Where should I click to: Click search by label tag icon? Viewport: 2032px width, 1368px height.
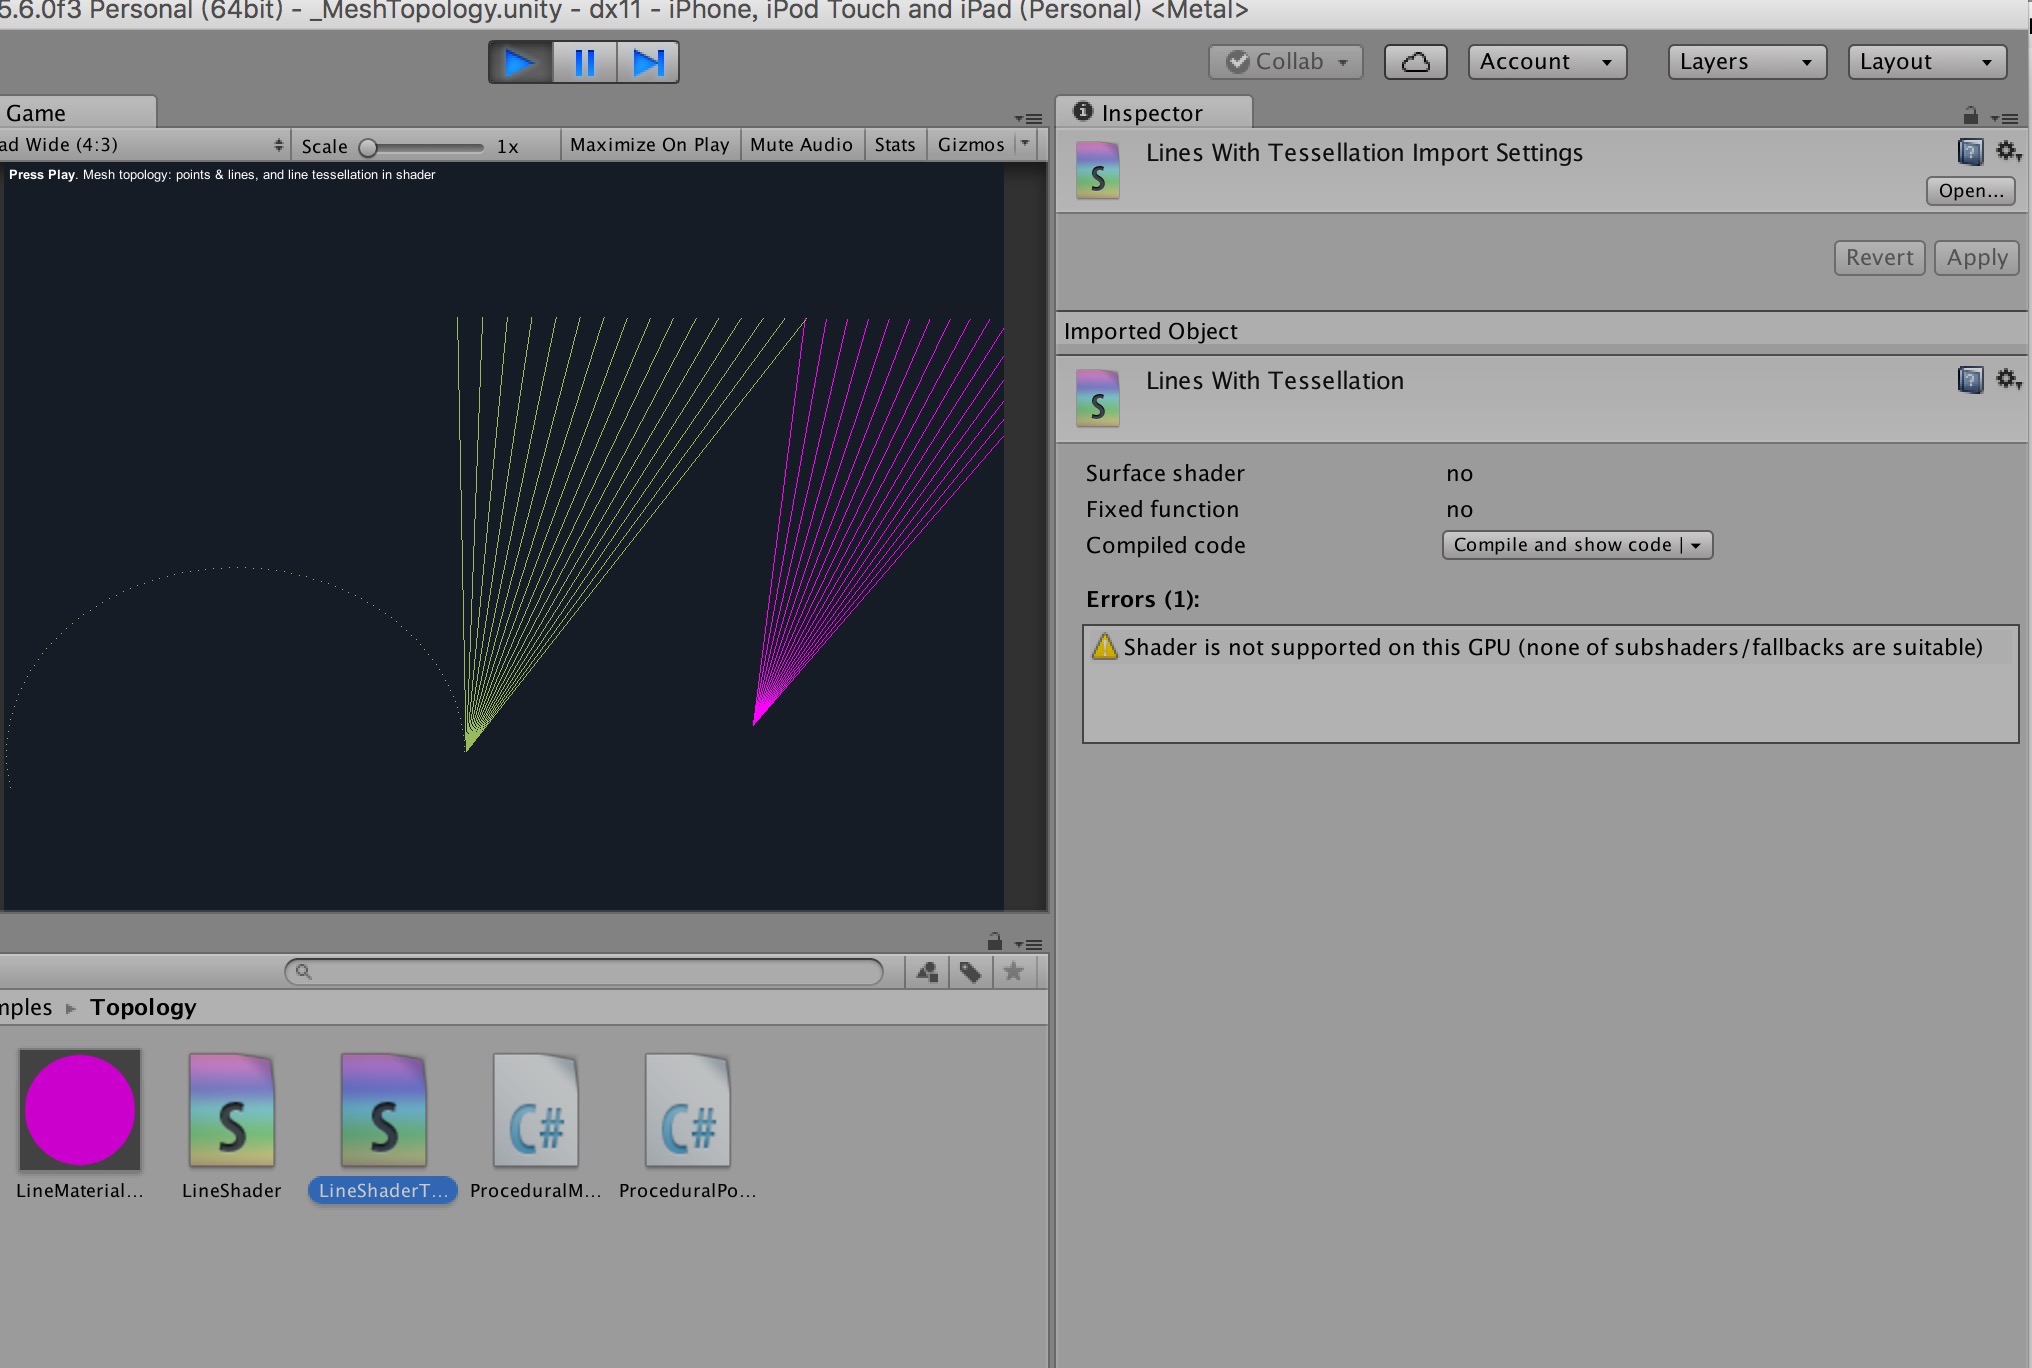point(970,971)
